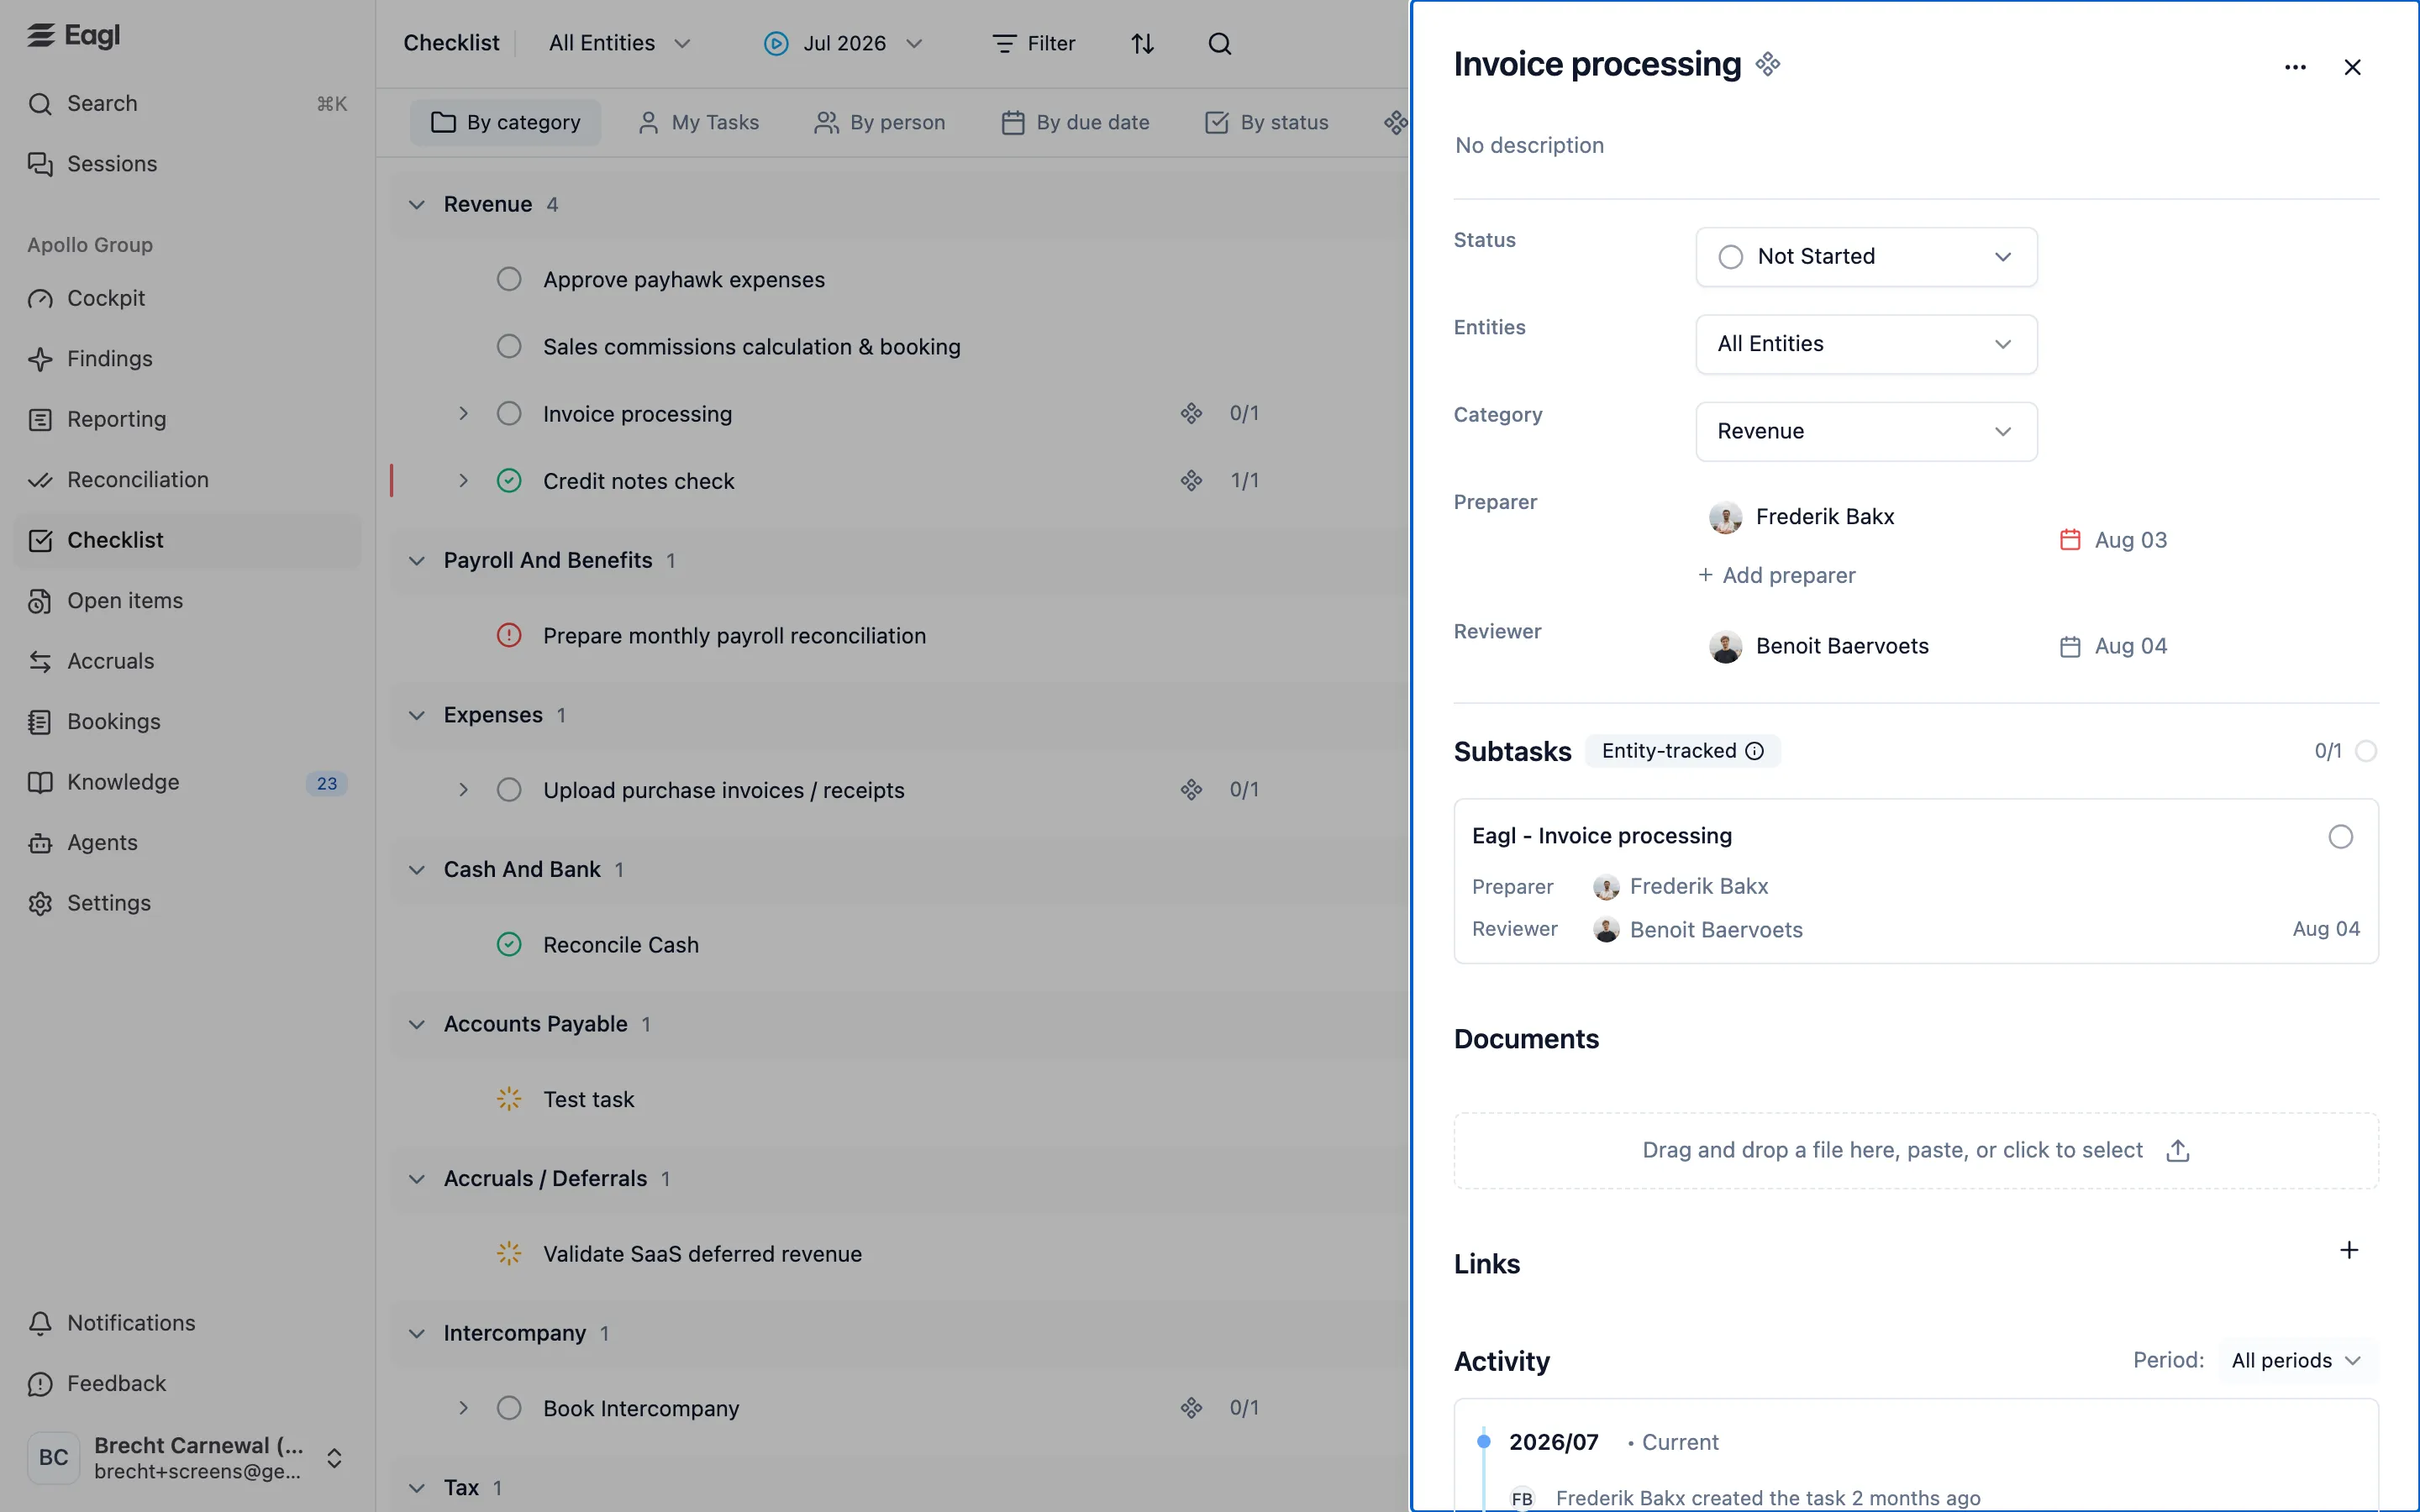Open the Status Not Started dropdown
2420x1512 pixels.
tap(1866, 257)
